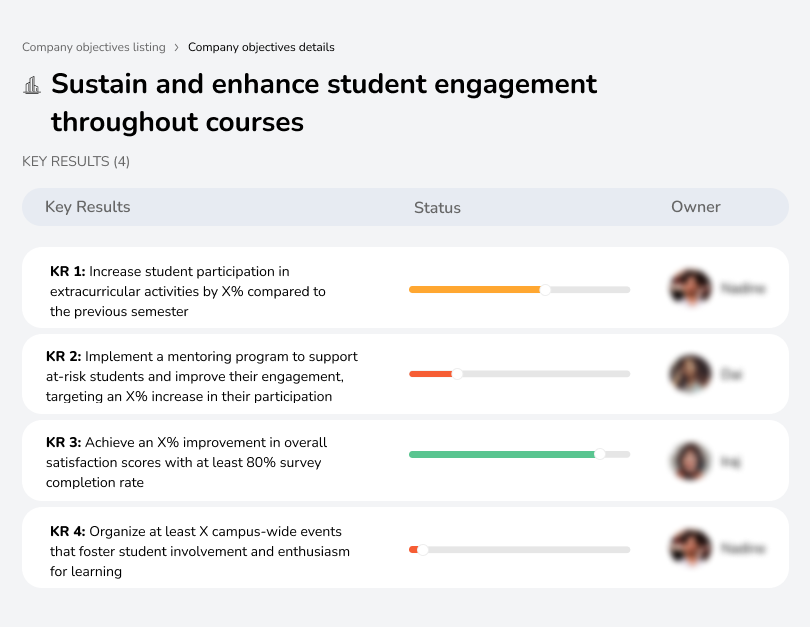The width and height of the screenshot is (810, 627).
Task: Click the Key Results column header
Action: [x=88, y=207]
